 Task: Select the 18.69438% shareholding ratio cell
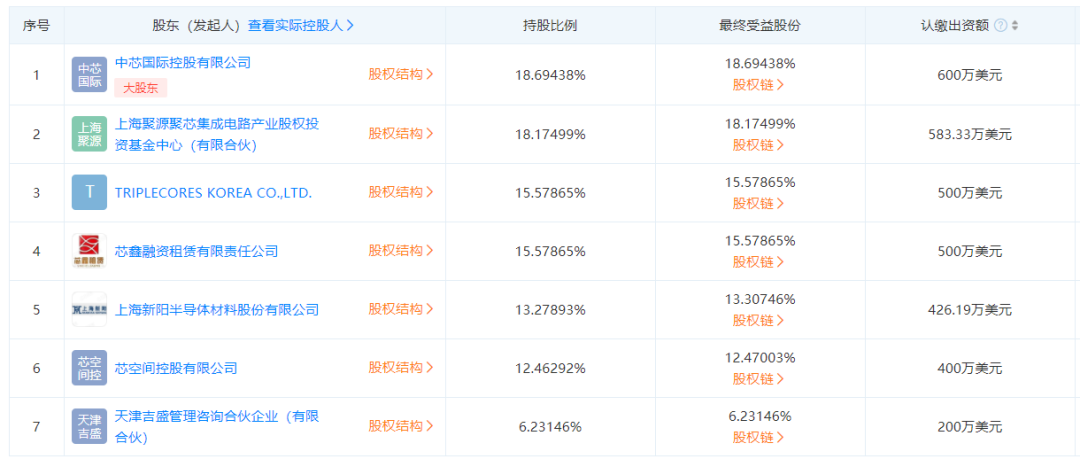[550, 75]
